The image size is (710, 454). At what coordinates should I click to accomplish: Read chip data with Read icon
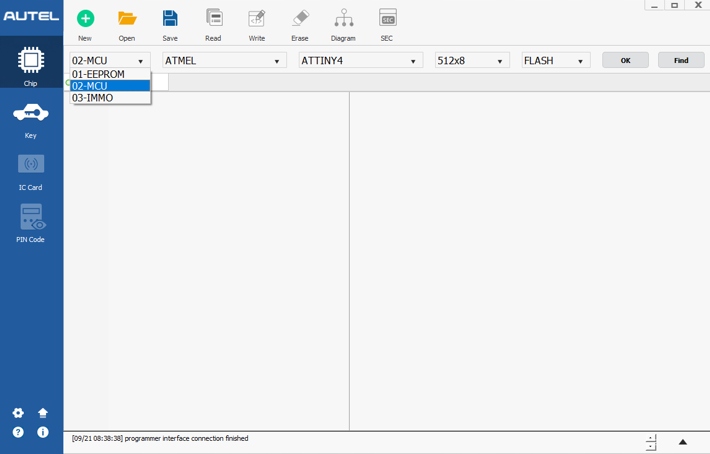(213, 19)
